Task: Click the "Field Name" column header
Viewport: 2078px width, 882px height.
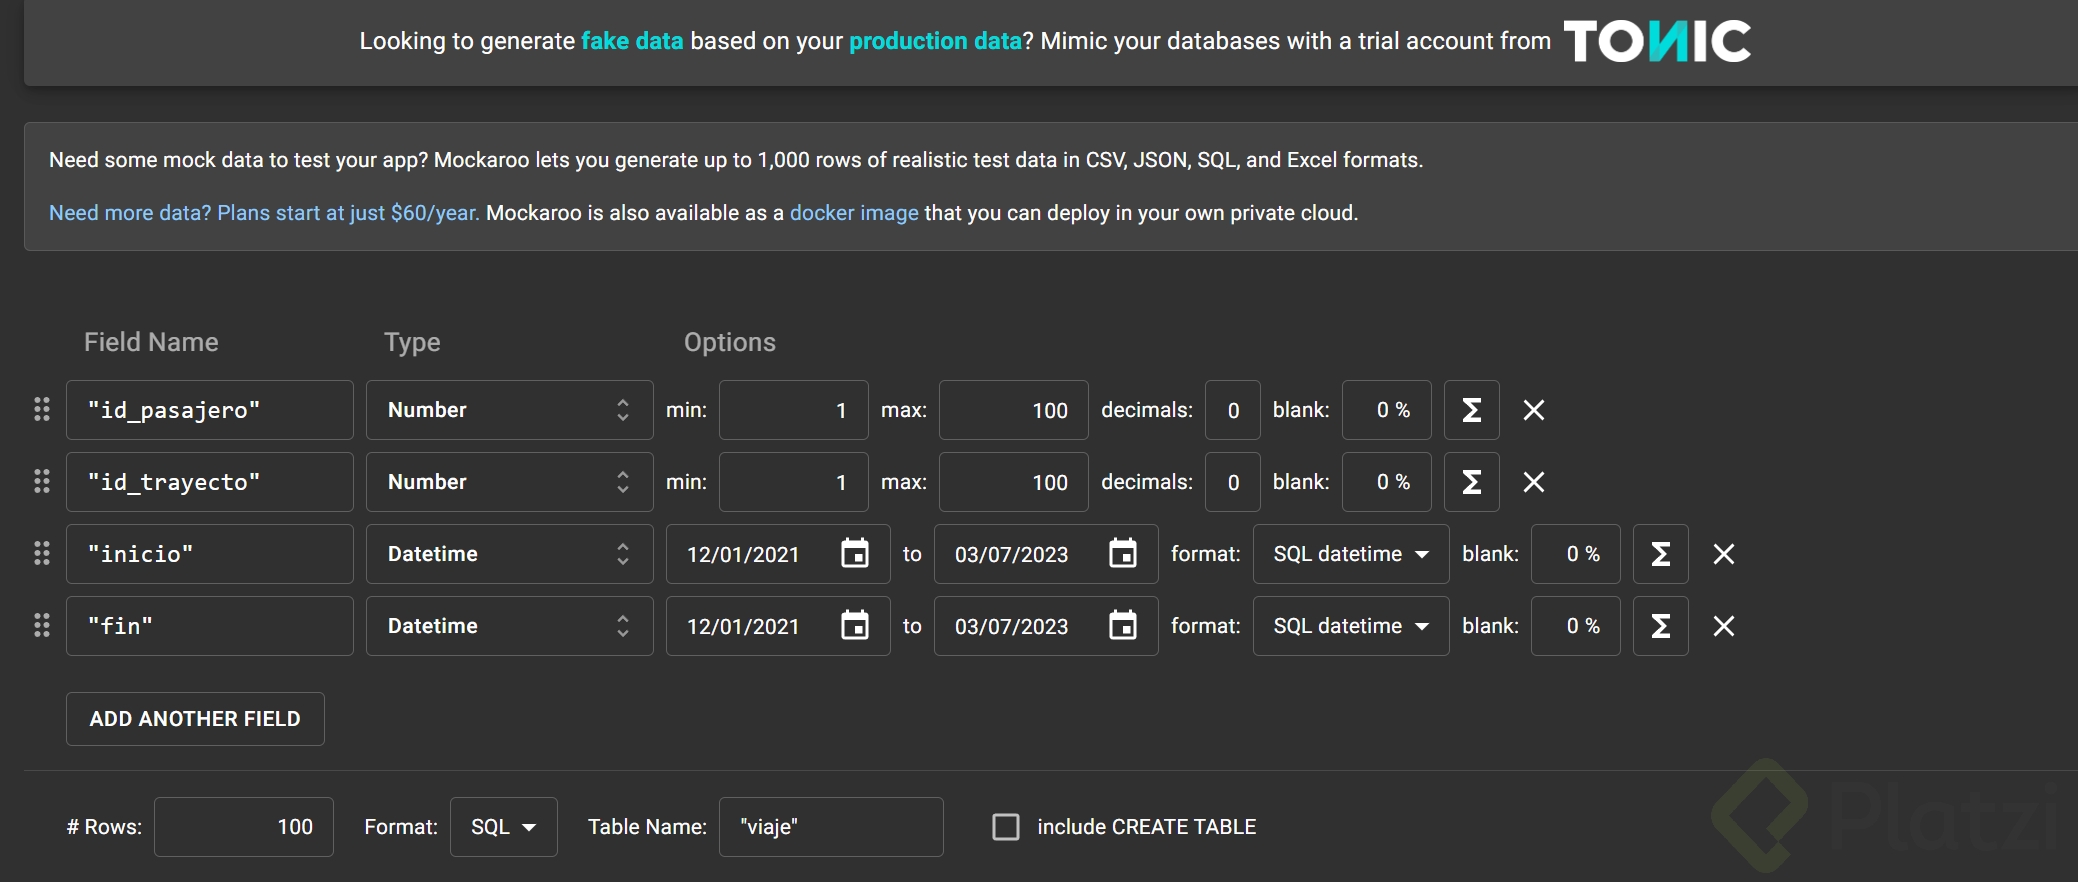Action: (x=151, y=342)
